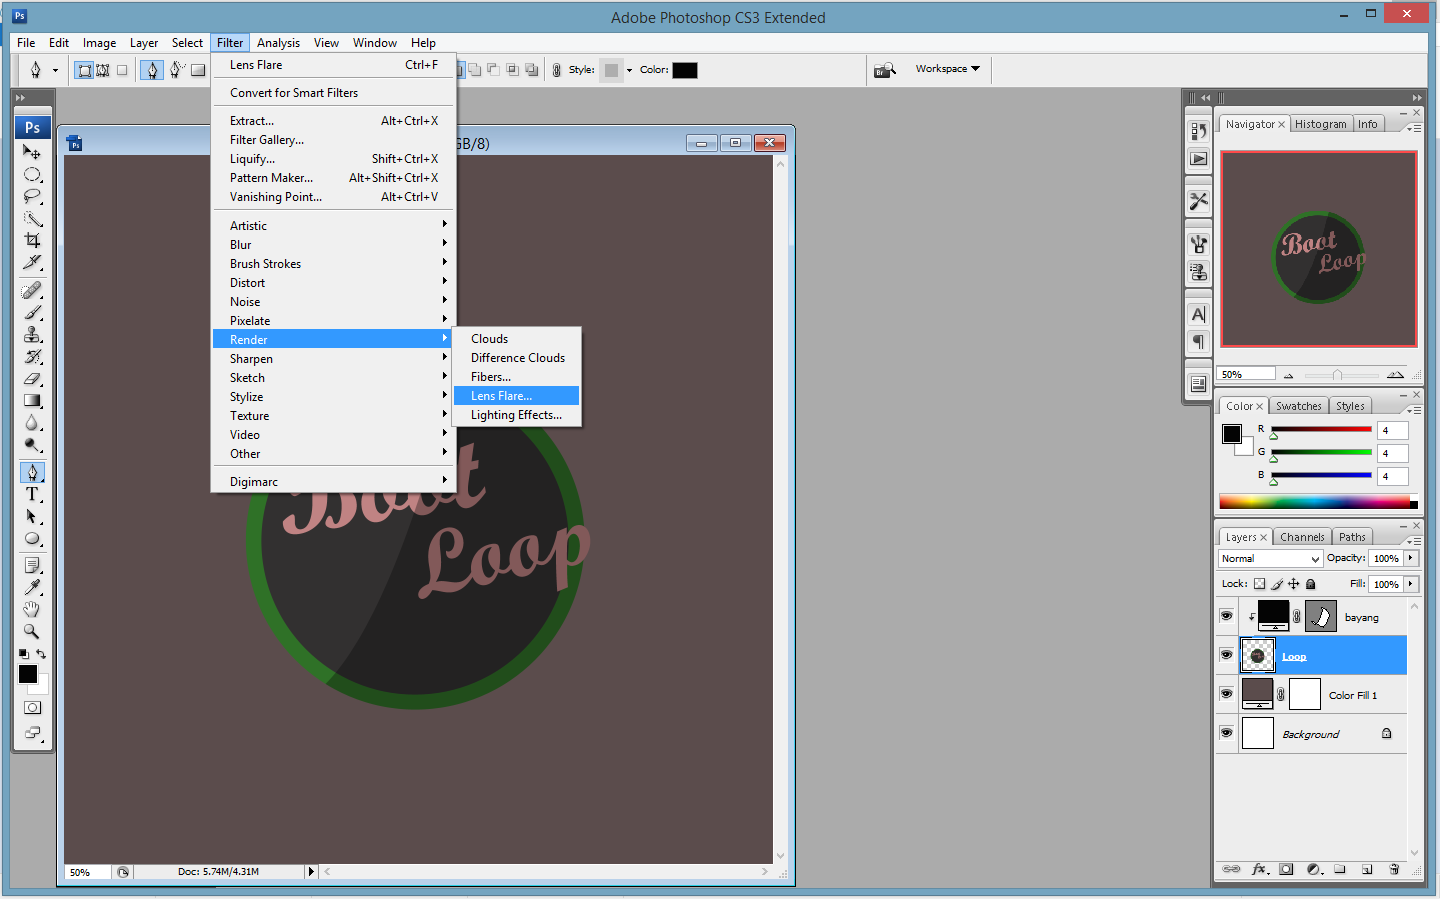Click the document window's vertical scrollbar
Screen dimensions: 1440x900
coord(780,500)
